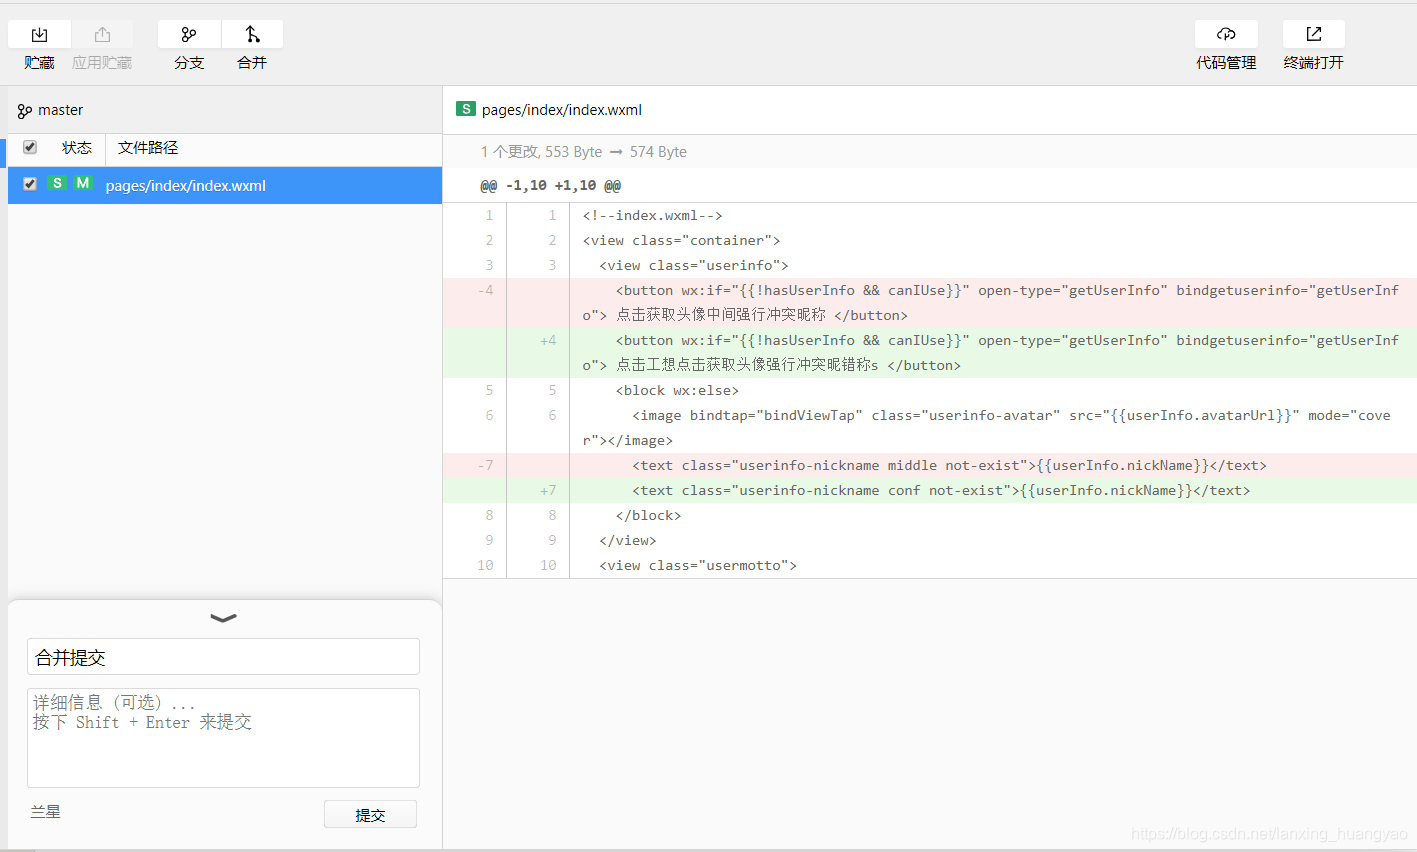Click the removed line marker -7
1417x852 pixels.
(485, 465)
